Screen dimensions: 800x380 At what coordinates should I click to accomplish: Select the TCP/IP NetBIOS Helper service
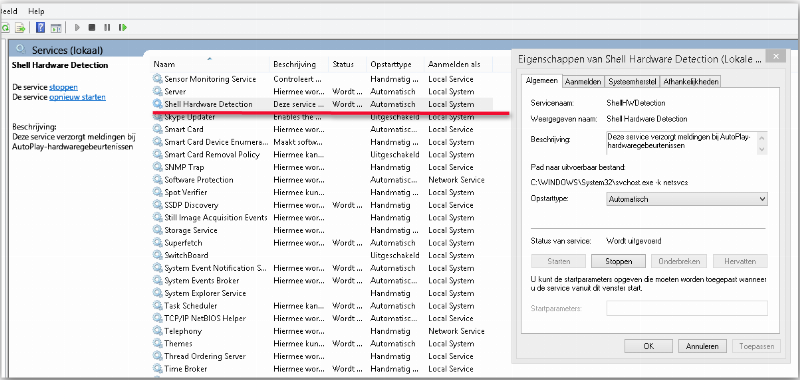click(205, 318)
